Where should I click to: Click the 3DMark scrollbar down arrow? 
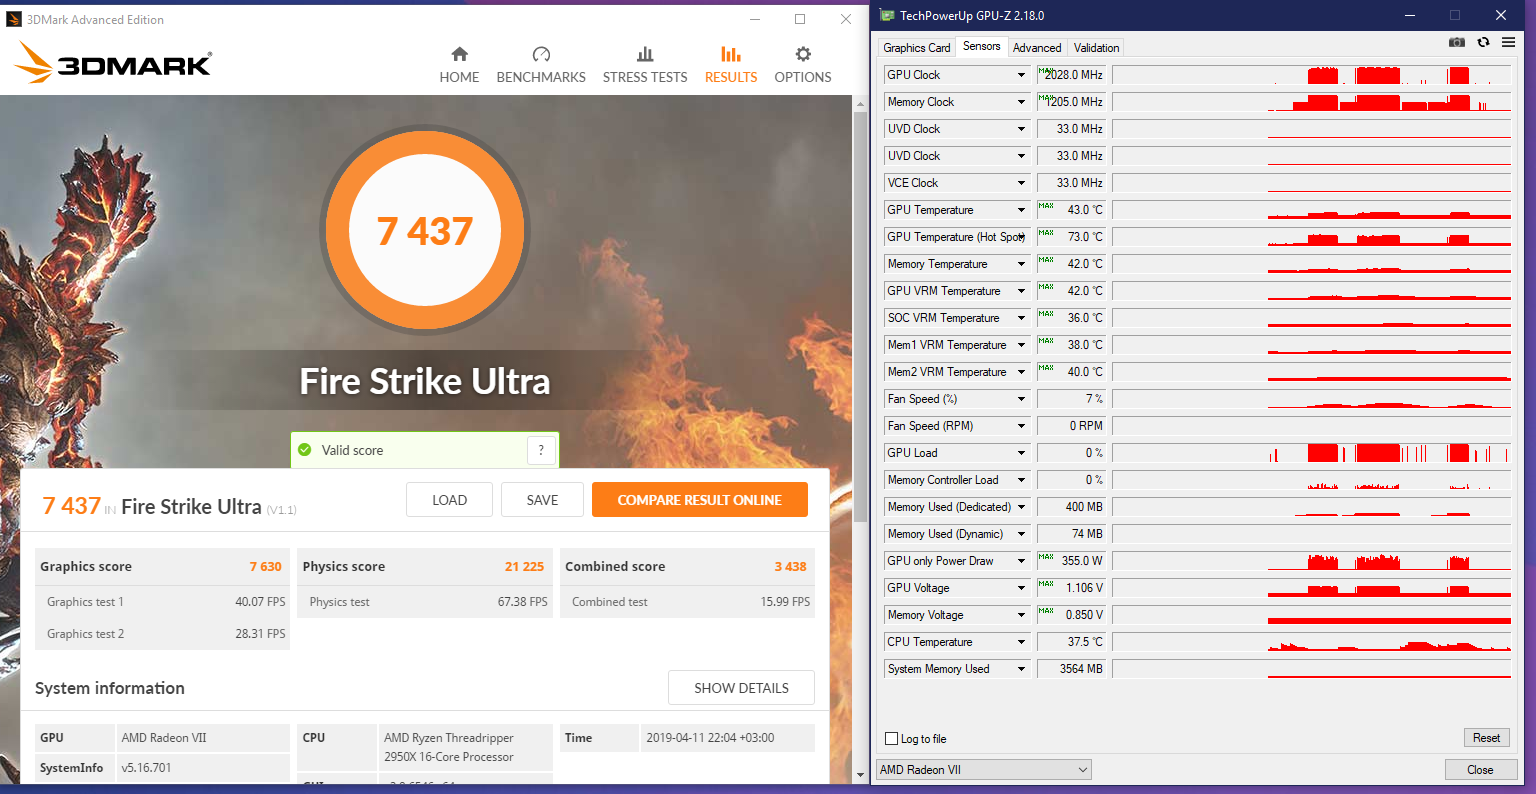[860, 775]
